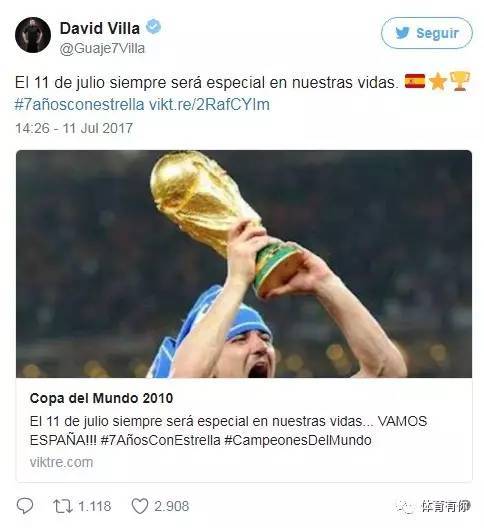Click David Villa's profile avatar

pyautogui.click(x=33, y=35)
